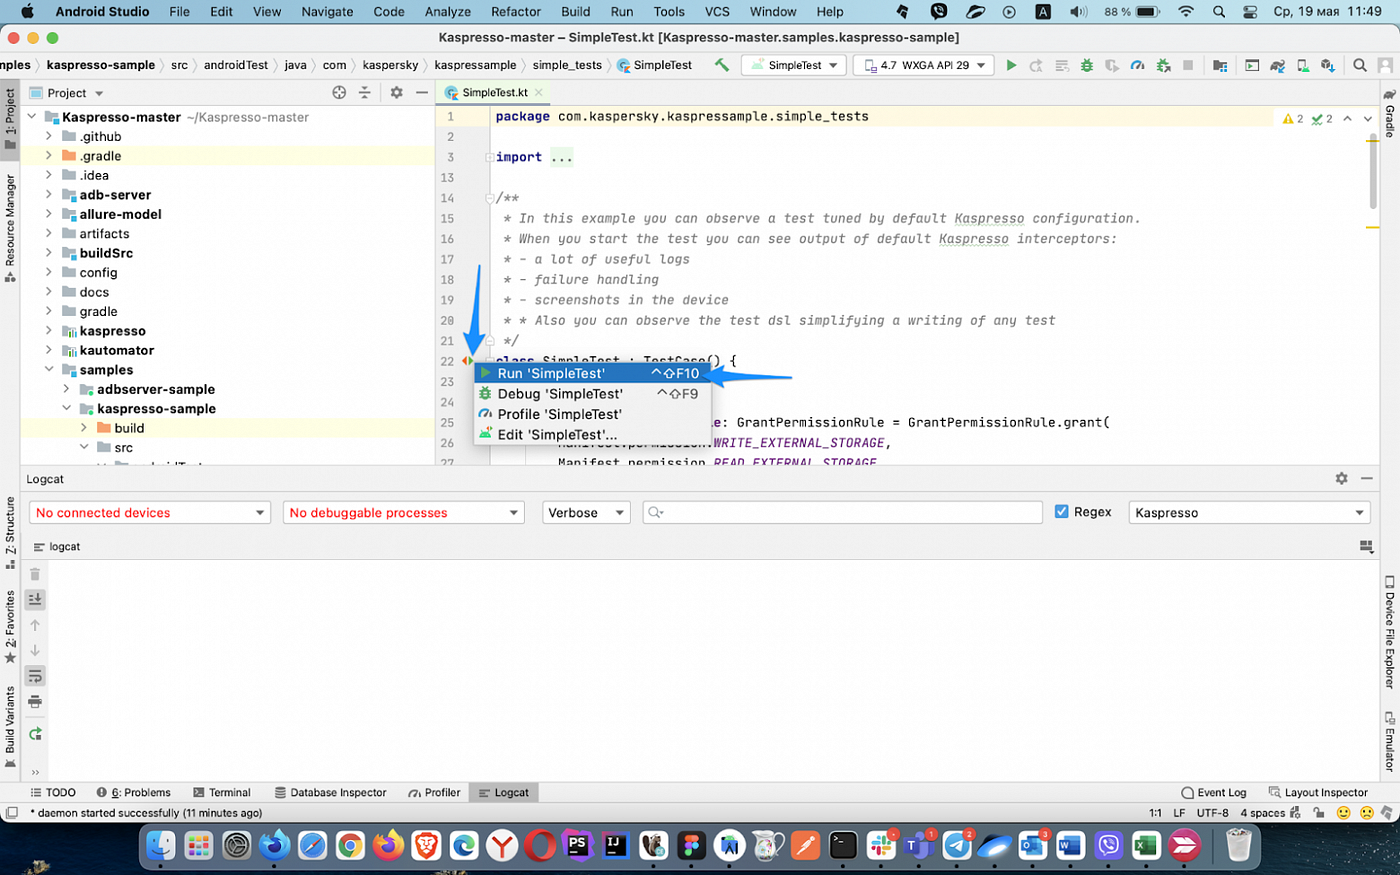Open the SDK Manager icon
The width and height of the screenshot is (1400, 875).
coord(1328,65)
